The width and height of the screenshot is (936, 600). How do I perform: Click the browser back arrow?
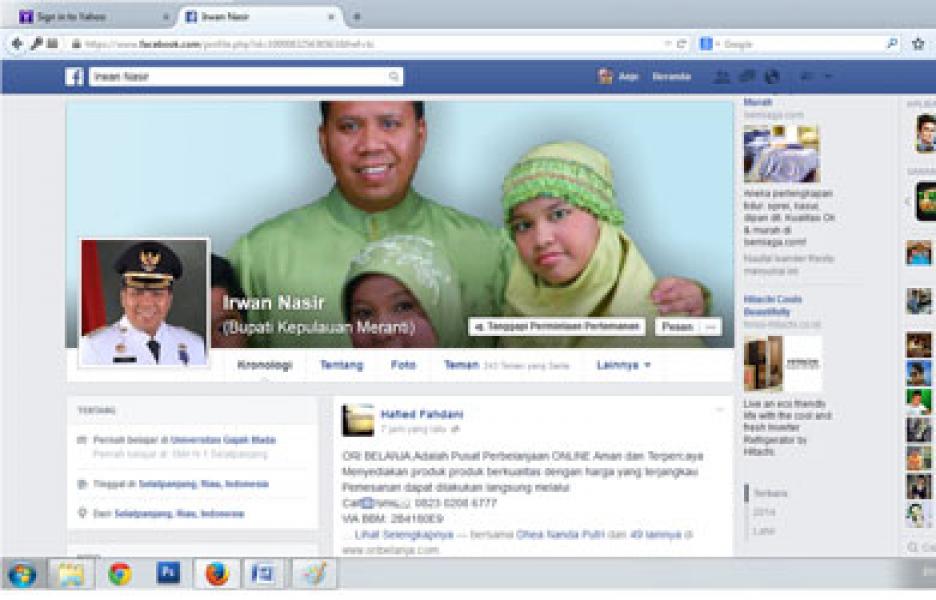click(x=17, y=44)
